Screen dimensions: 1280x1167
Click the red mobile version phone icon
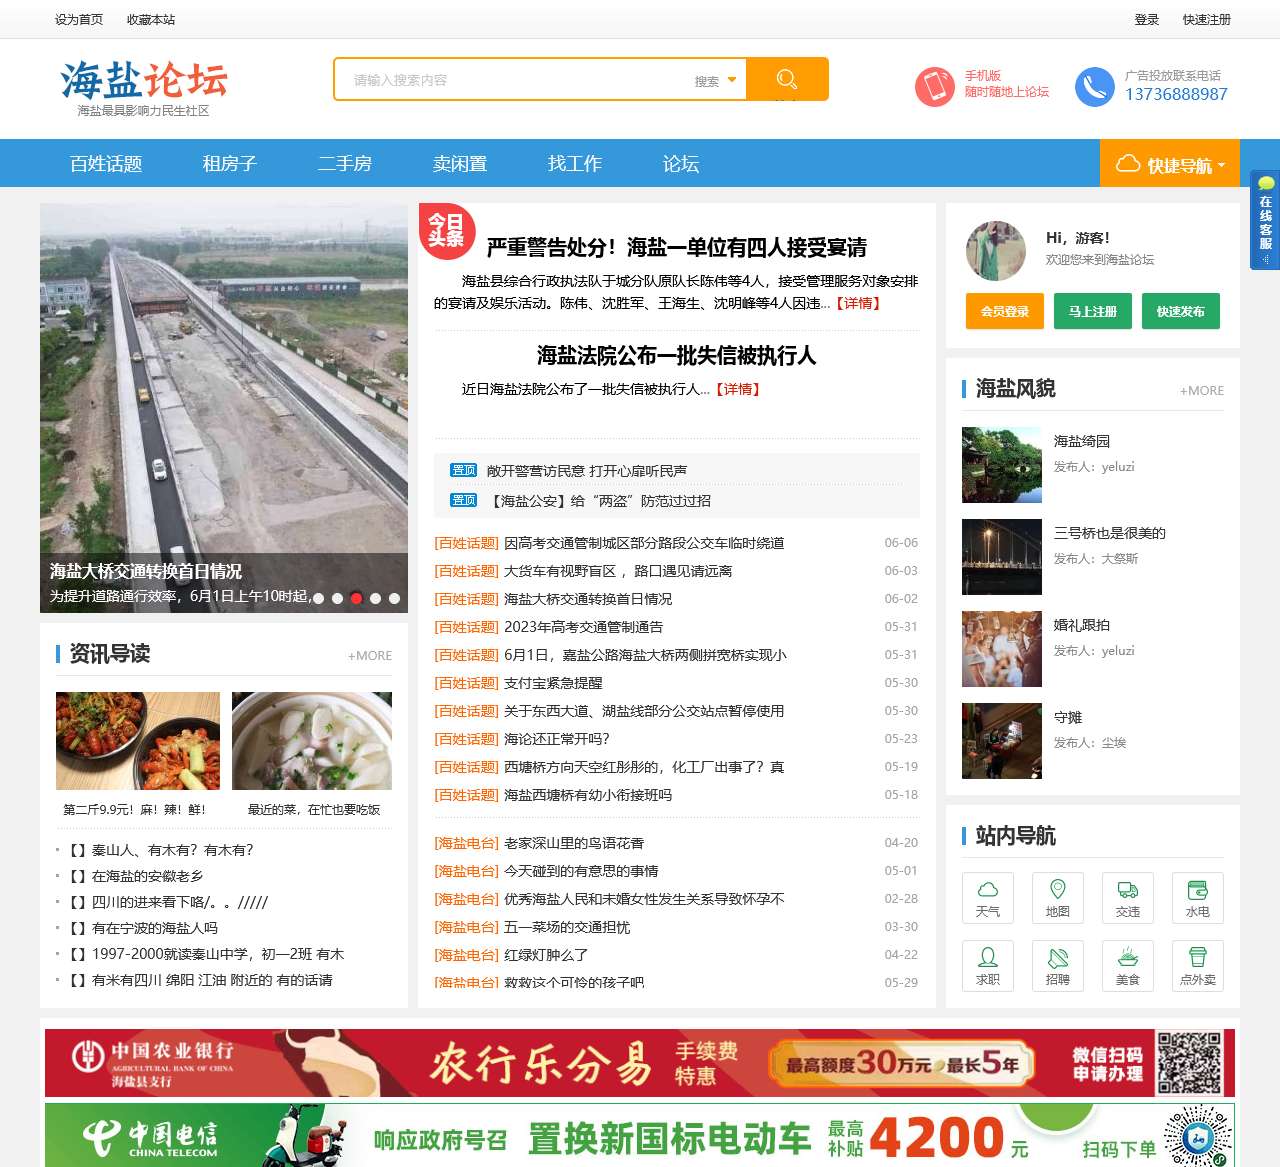point(935,86)
